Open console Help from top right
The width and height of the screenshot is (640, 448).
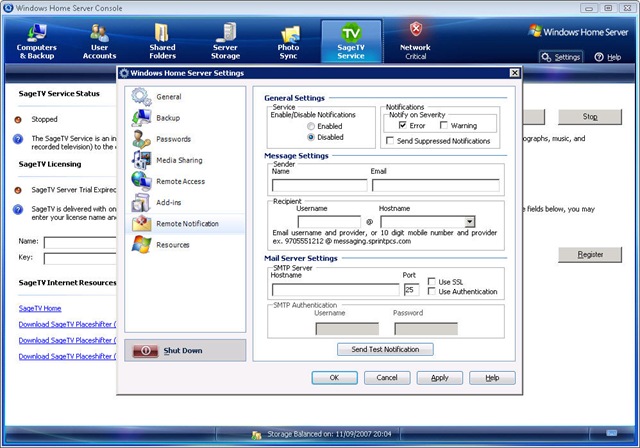click(x=608, y=57)
